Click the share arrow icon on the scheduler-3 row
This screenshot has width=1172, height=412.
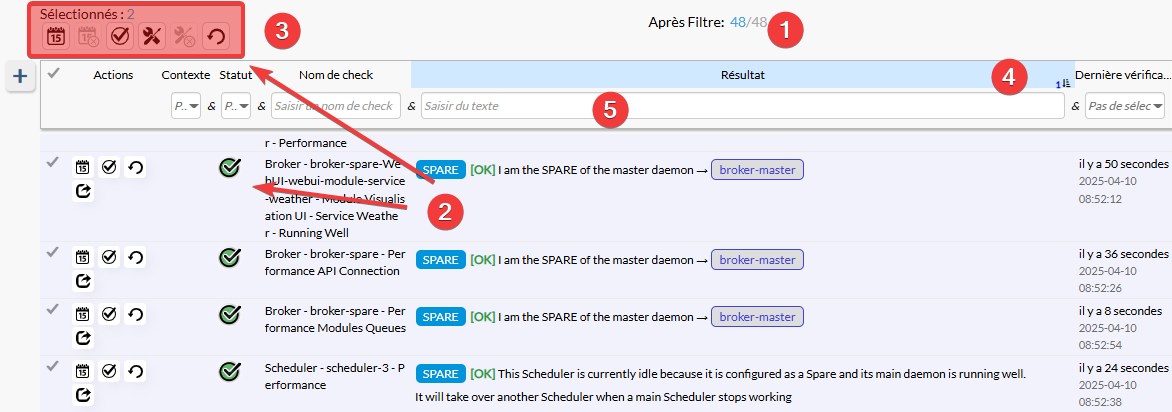click(x=83, y=394)
